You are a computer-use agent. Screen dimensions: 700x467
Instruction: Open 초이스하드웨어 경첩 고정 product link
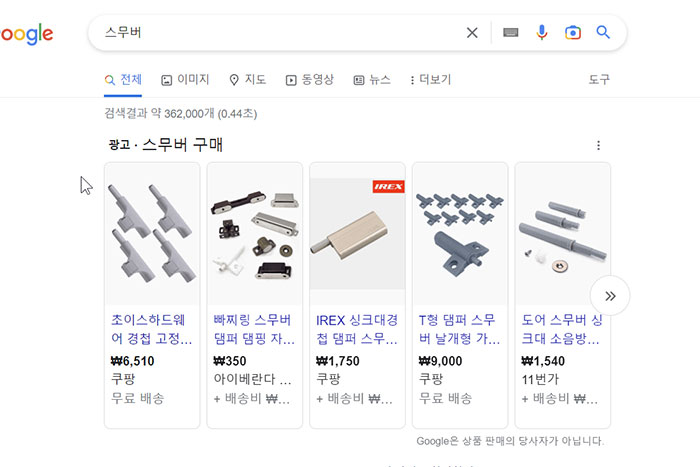pos(152,329)
